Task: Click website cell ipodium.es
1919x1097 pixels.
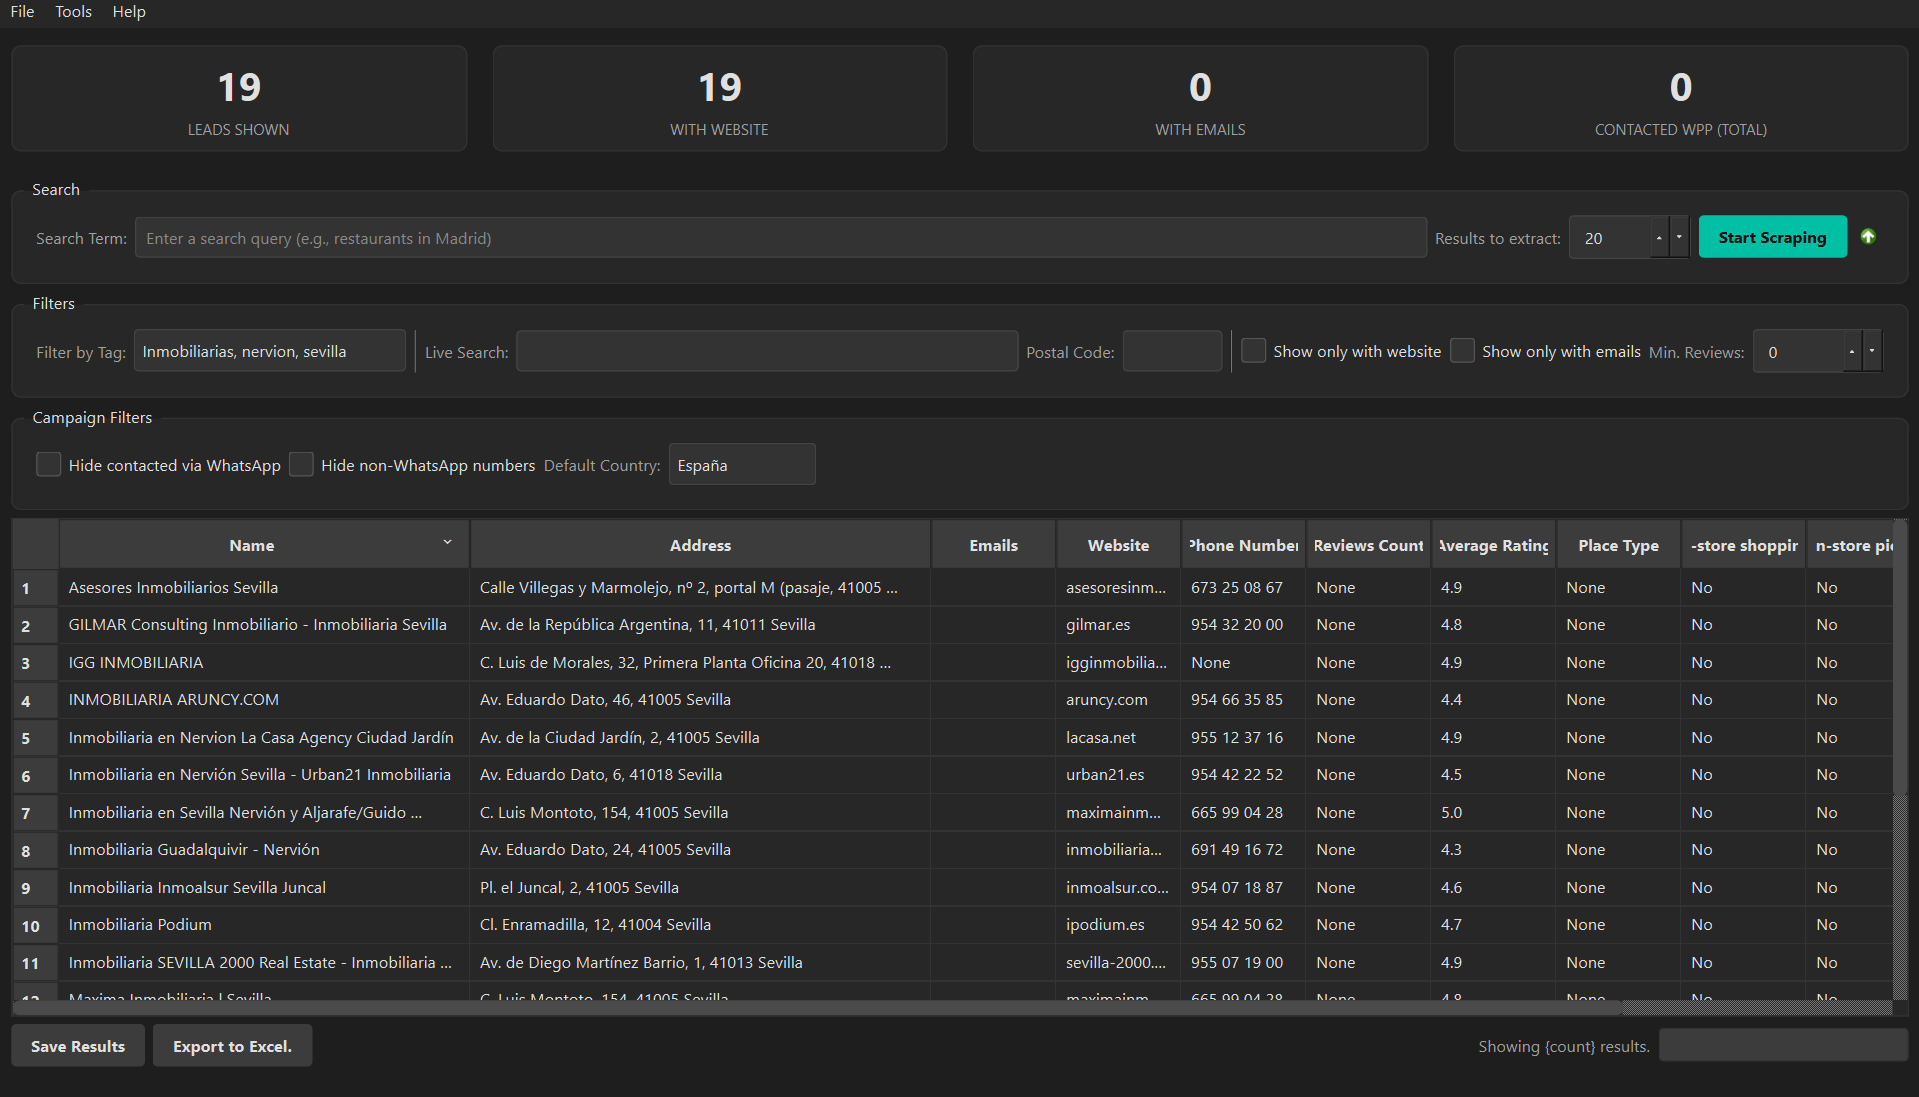Action: [1118, 925]
